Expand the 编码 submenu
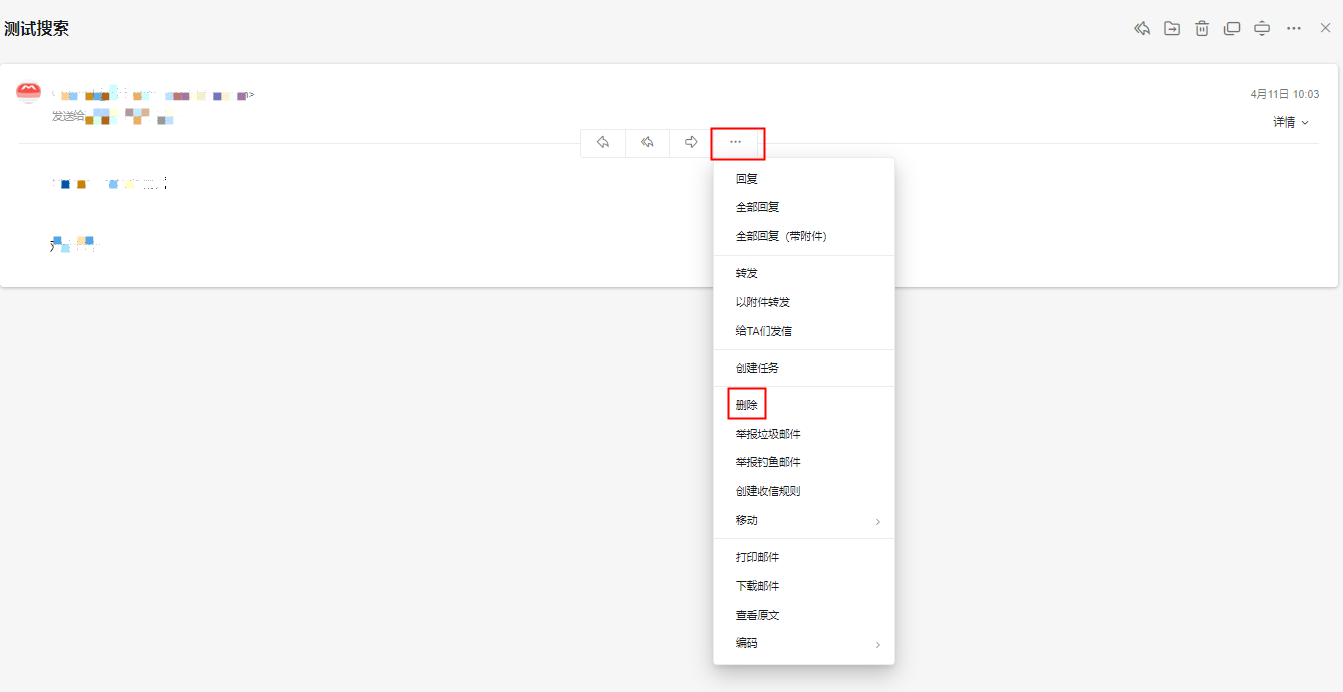Viewport: 1343px width, 692px height. 877,645
